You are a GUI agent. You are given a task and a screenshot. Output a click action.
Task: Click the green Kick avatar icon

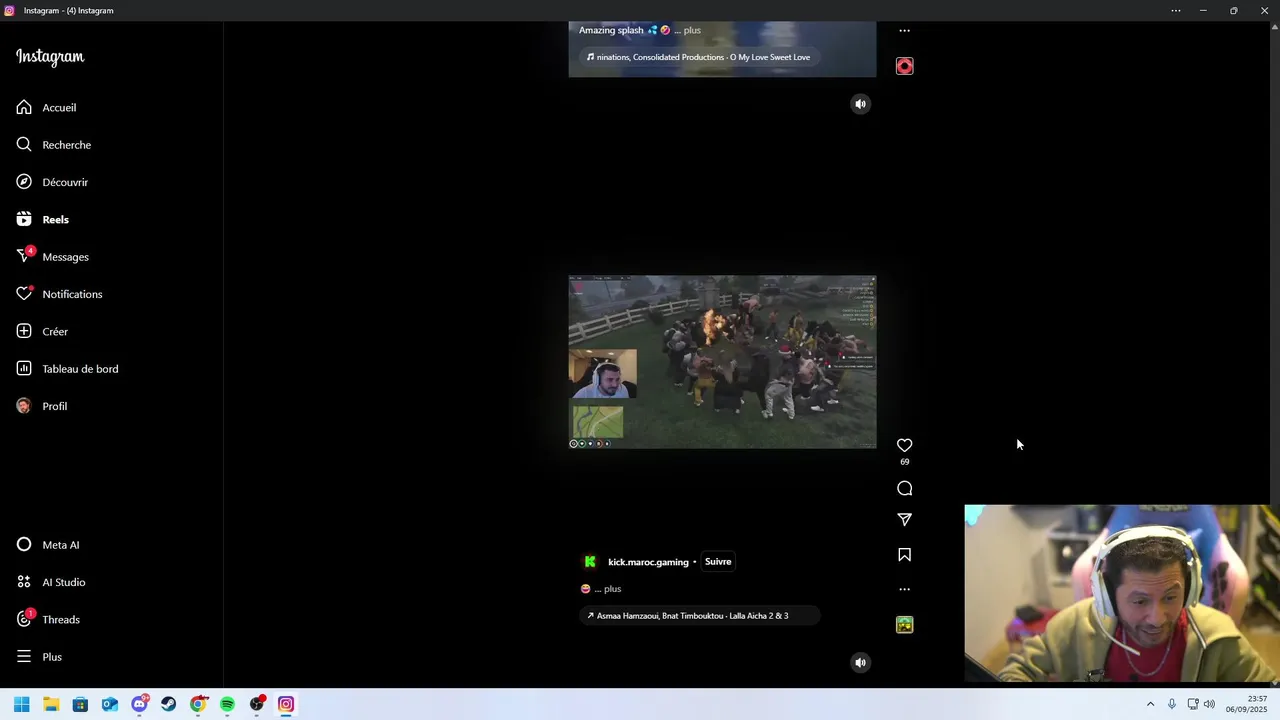[590, 562]
